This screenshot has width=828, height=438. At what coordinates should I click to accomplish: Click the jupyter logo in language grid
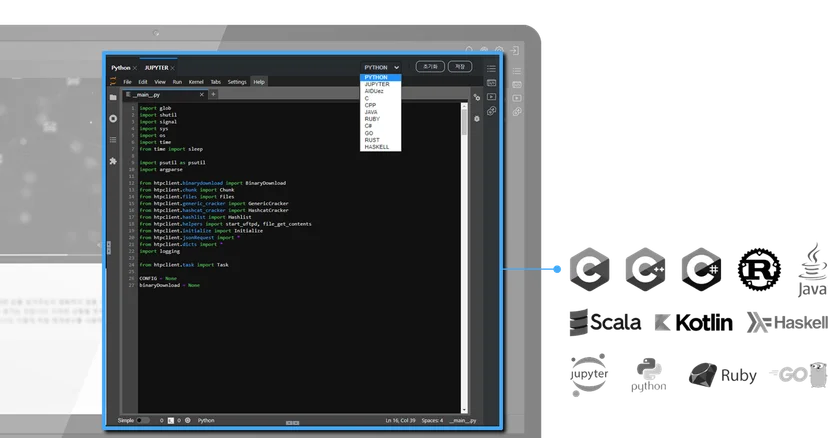589,375
